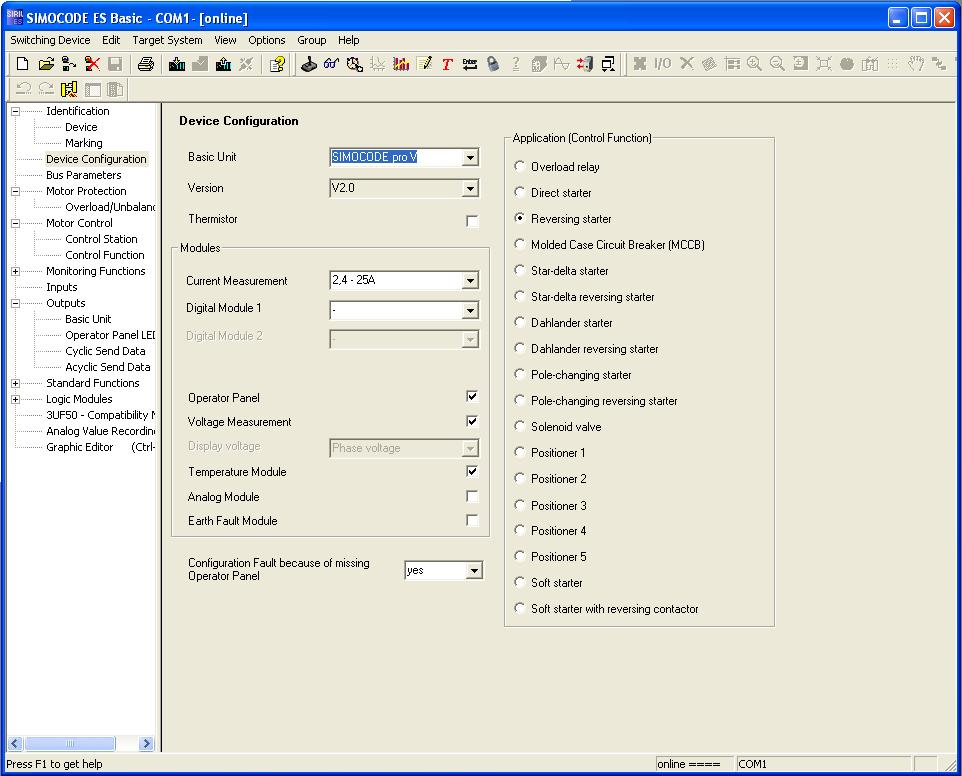Click the tree panel scroll left arrow

pyautogui.click(x=16, y=743)
